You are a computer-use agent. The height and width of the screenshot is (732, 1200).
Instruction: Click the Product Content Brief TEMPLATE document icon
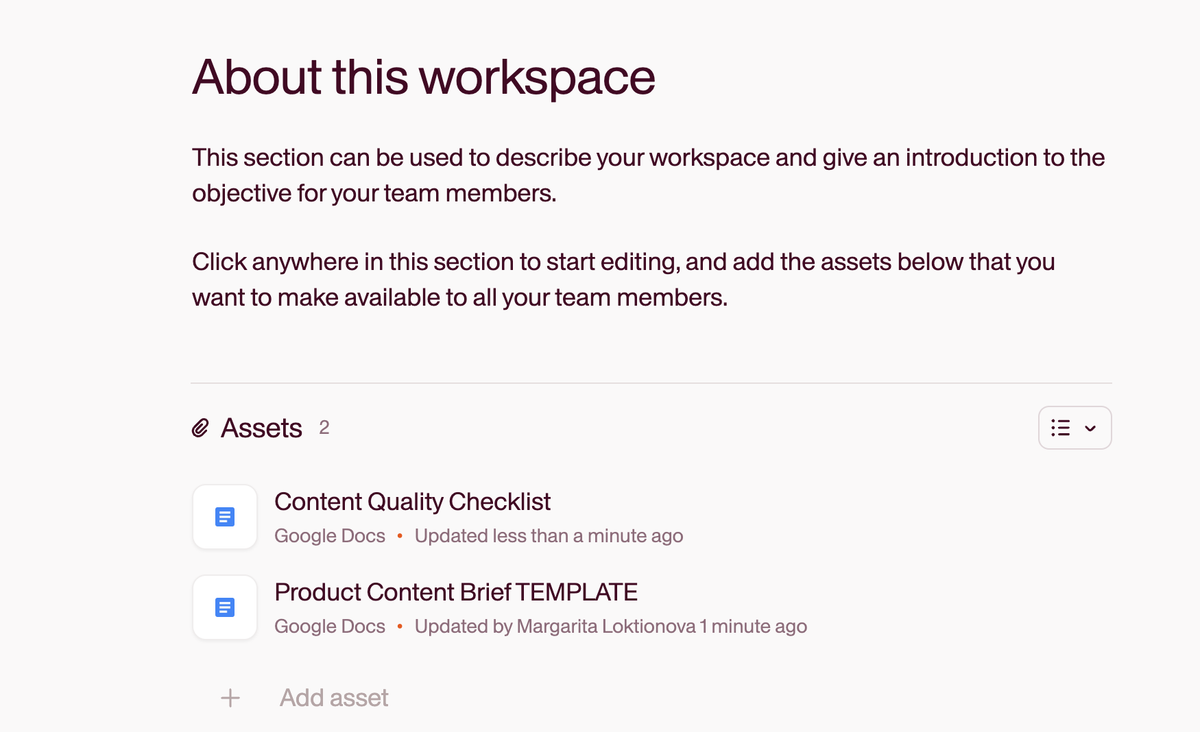click(225, 608)
